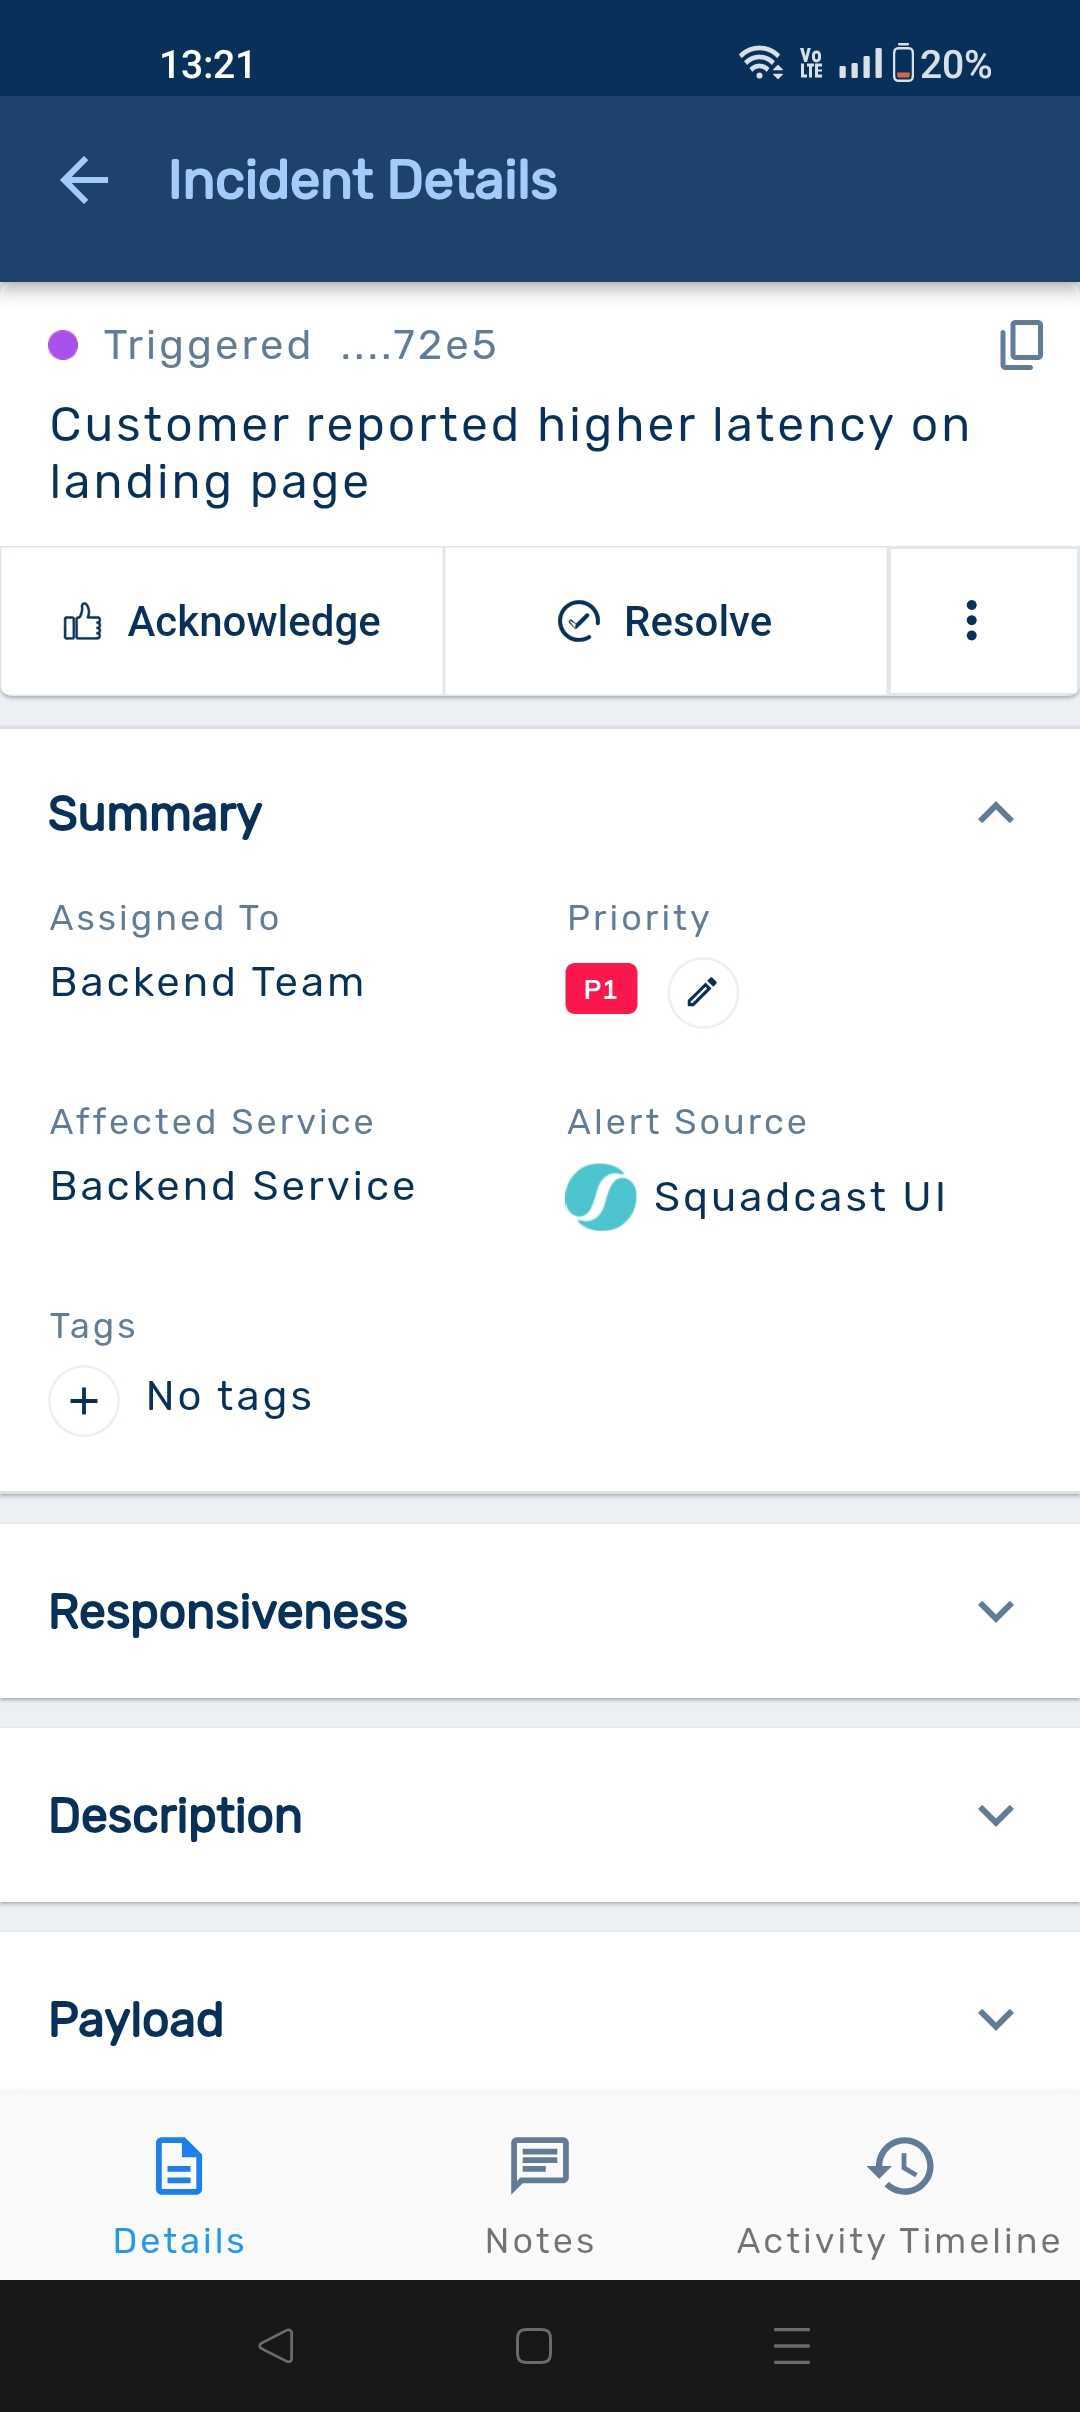Resolve the incident
Image resolution: width=1080 pixels, height=2412 pixels.
pyautogui.click(x=665, y=621)
